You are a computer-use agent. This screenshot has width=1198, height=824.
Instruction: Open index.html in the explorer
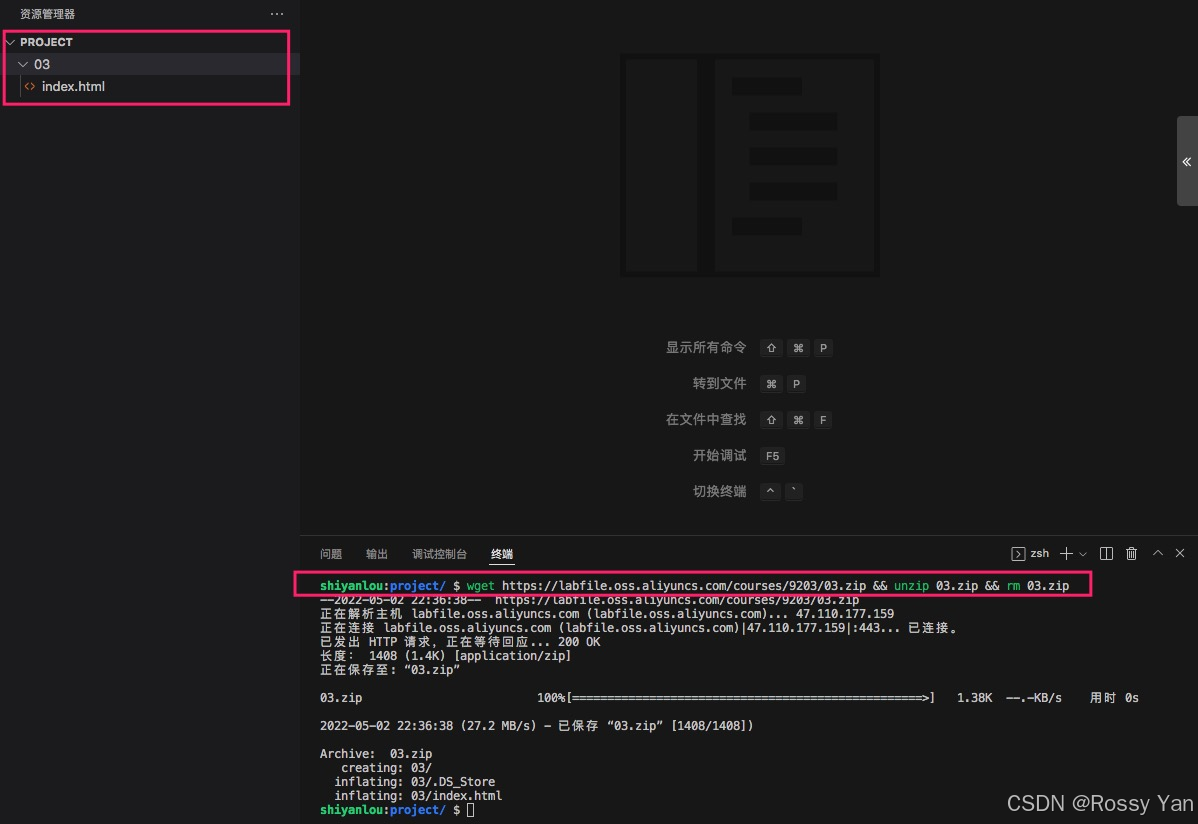(x=73, y=86)
